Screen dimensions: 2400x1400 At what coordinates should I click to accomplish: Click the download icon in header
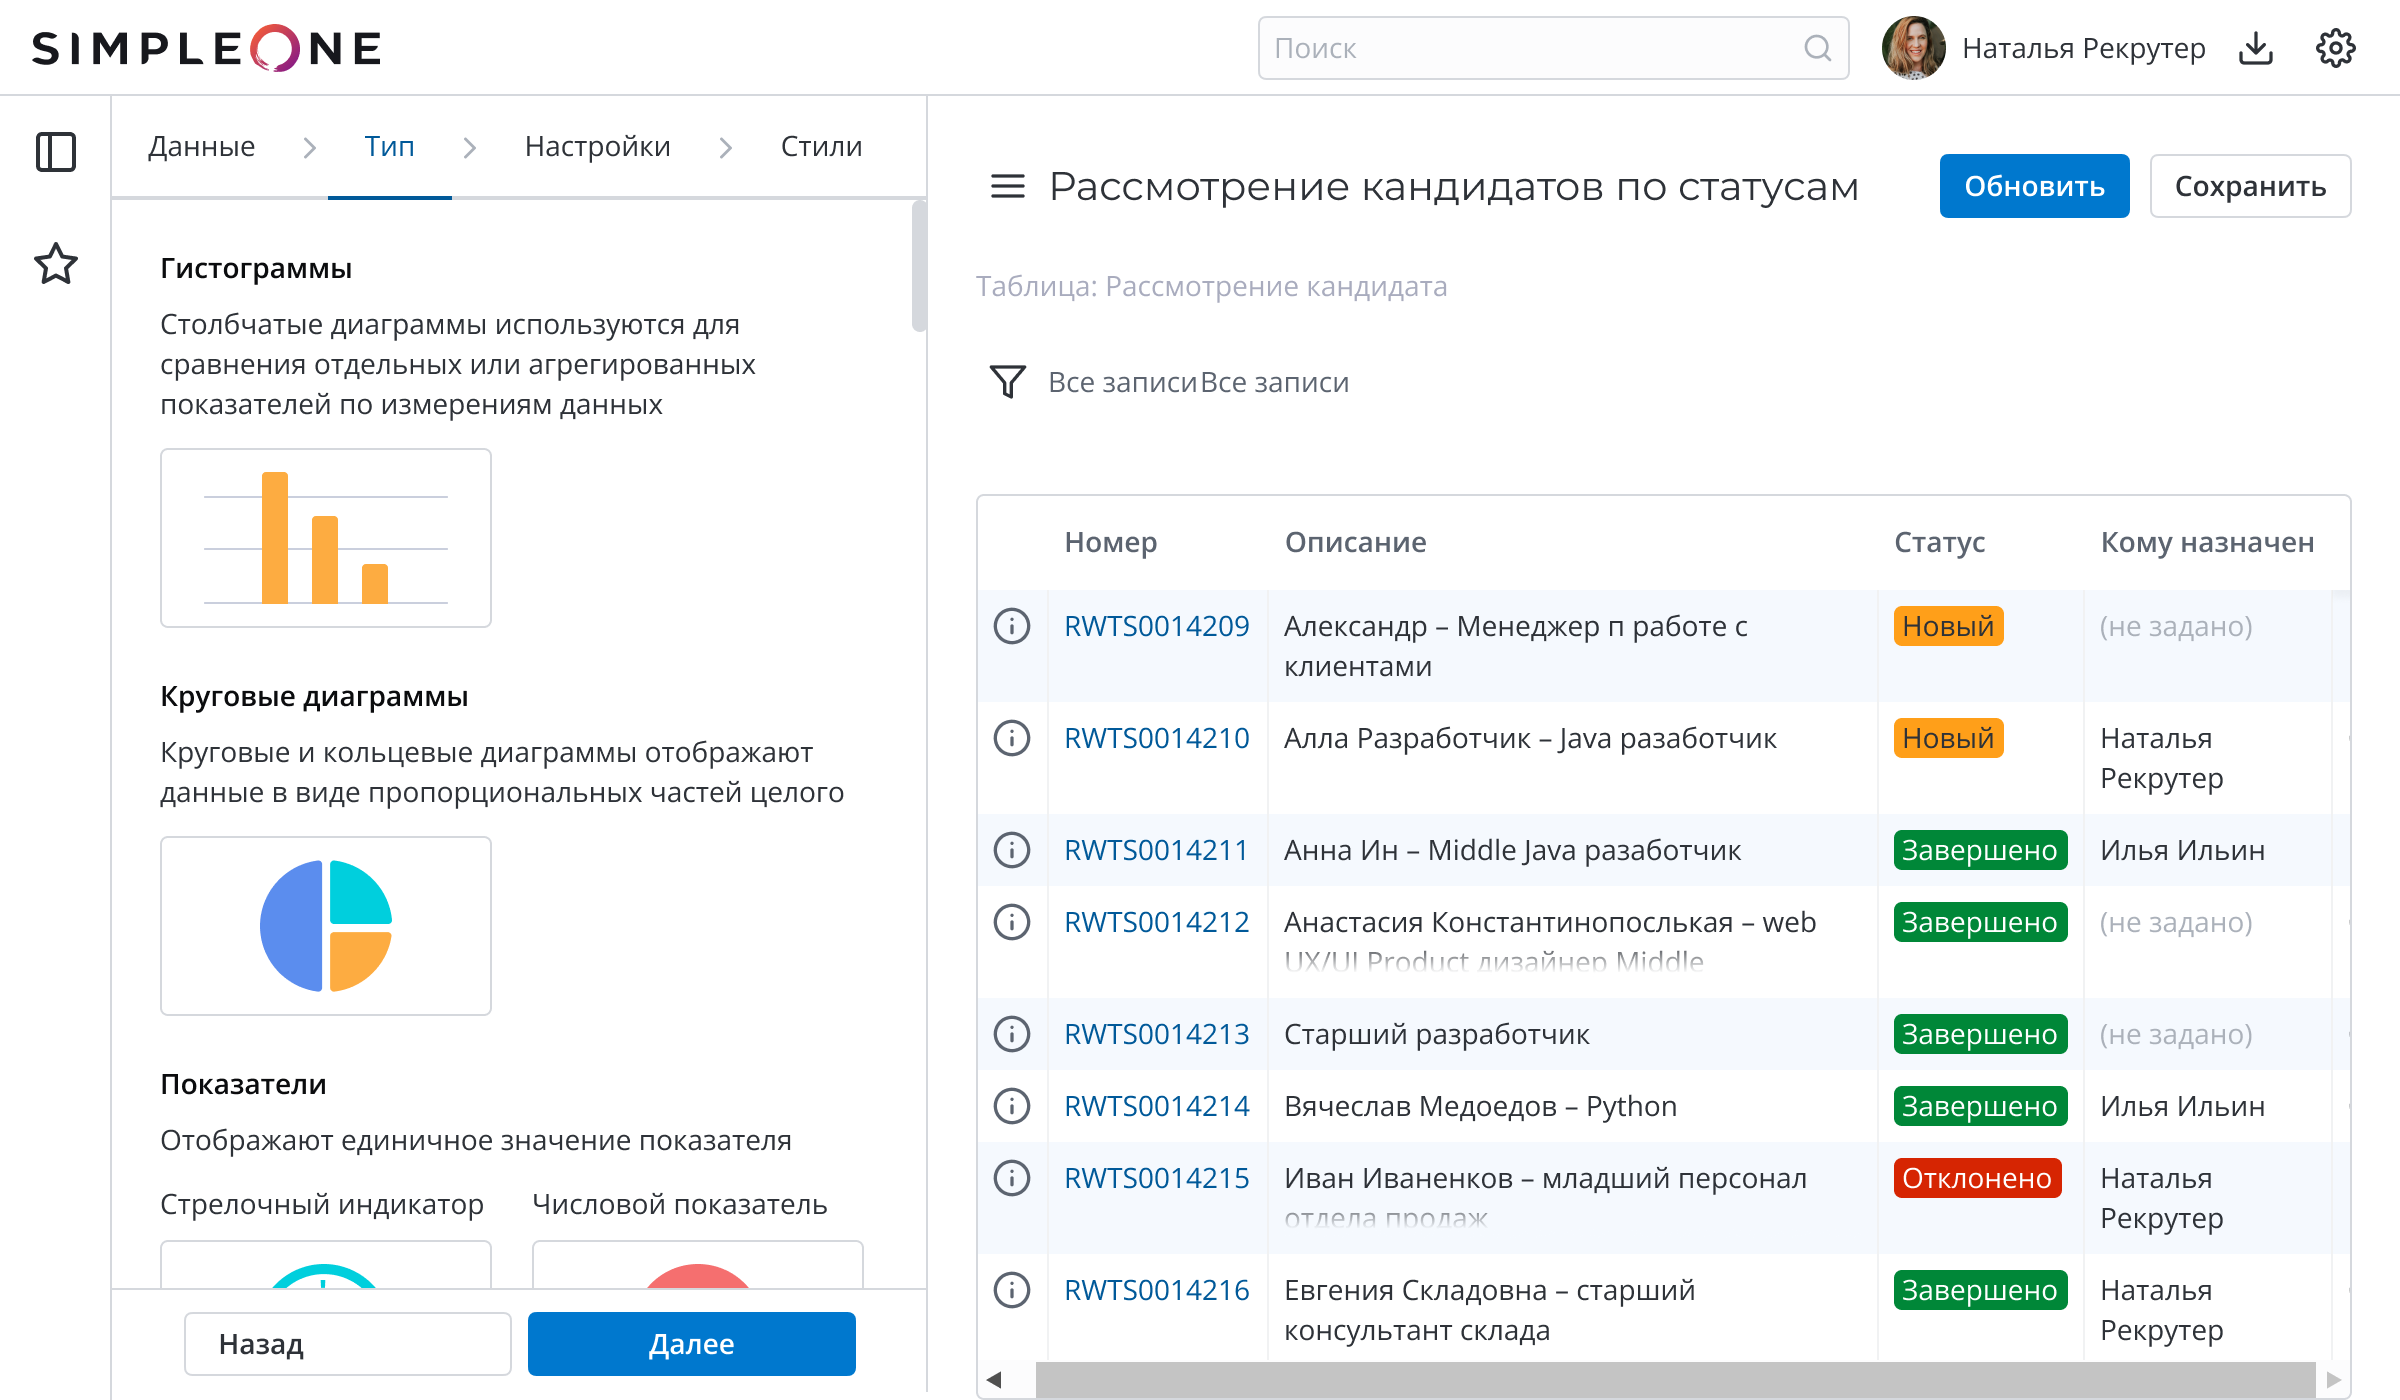tap(2255, 48)
